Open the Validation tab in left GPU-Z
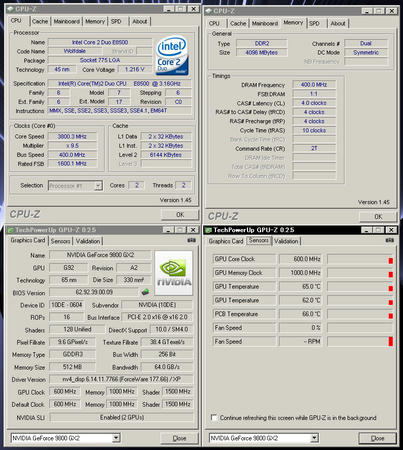Screen dimensions: 403x450 click(88, 241)
